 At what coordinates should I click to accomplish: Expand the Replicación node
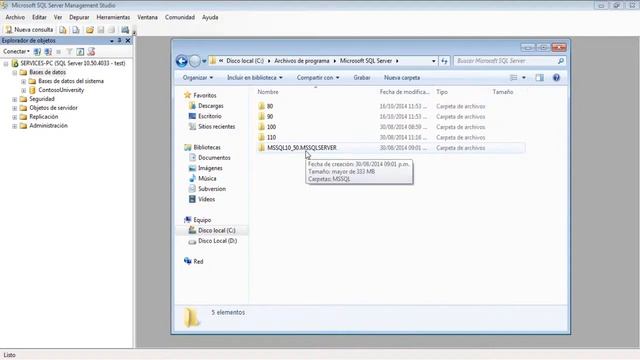(15, 117)
